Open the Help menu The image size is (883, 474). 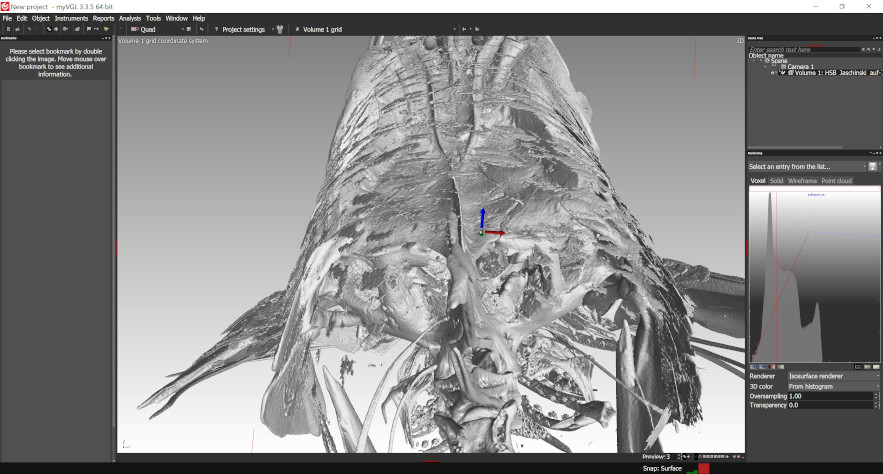pos(198,19)
